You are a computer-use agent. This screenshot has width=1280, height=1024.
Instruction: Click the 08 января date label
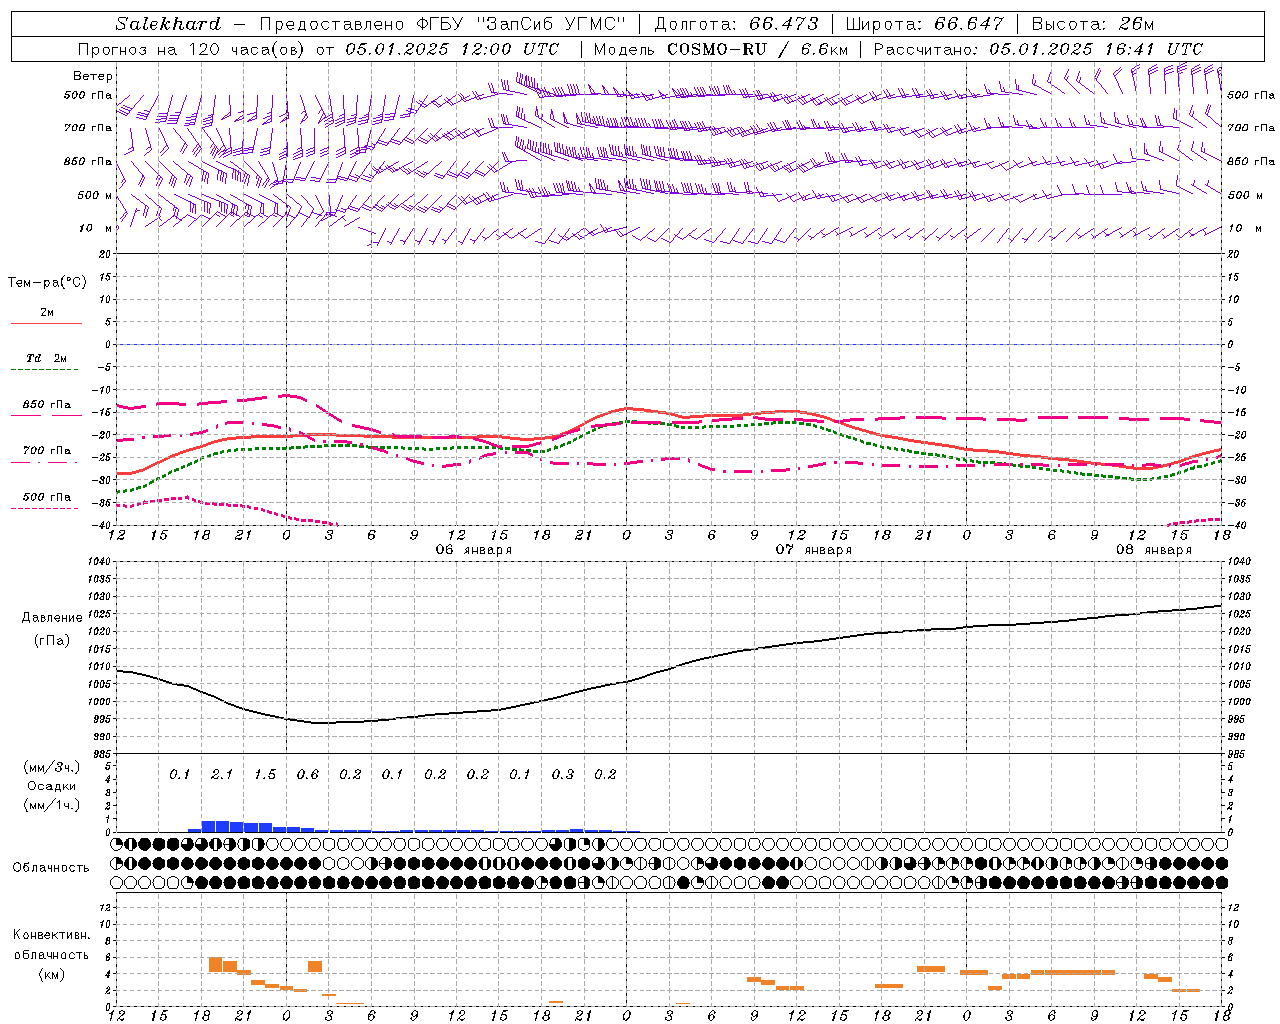click(1154, 550)
